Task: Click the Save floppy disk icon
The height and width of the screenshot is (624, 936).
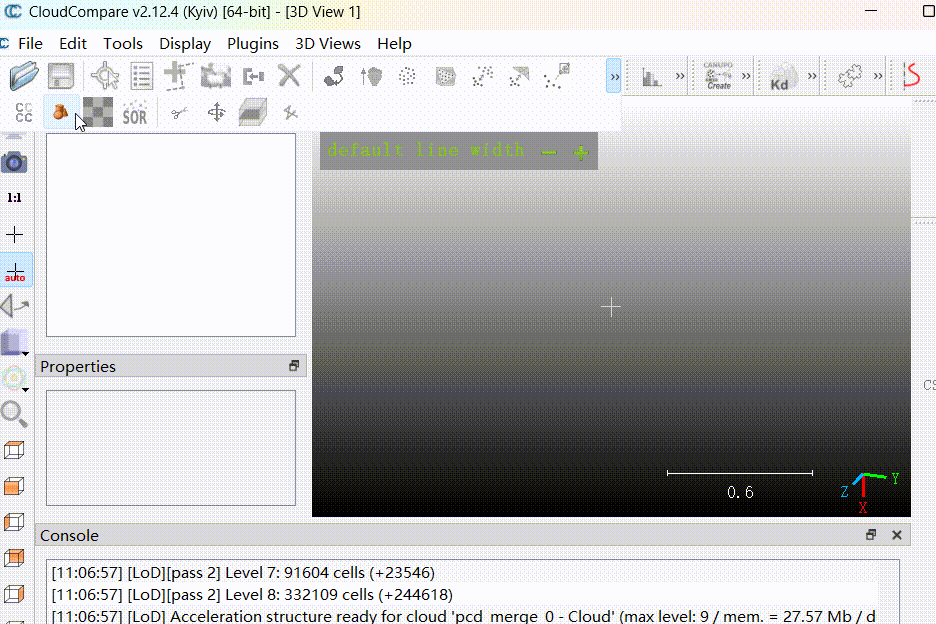Action: point(60,76)
